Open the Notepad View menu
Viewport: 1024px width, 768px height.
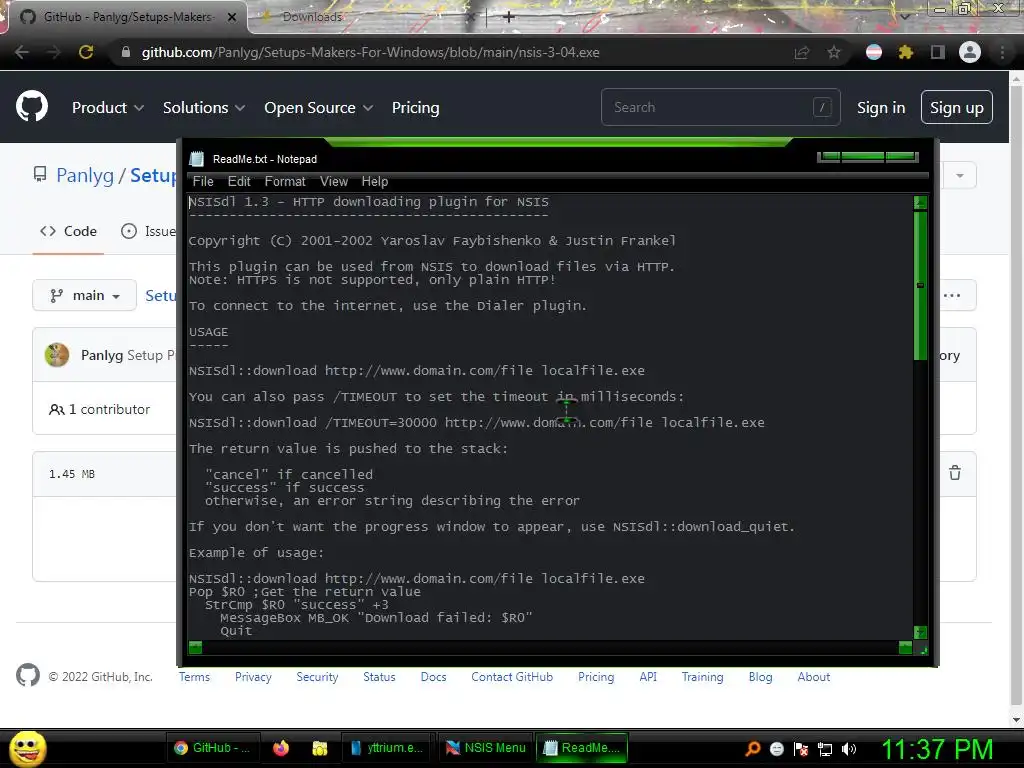click(334, 182)
